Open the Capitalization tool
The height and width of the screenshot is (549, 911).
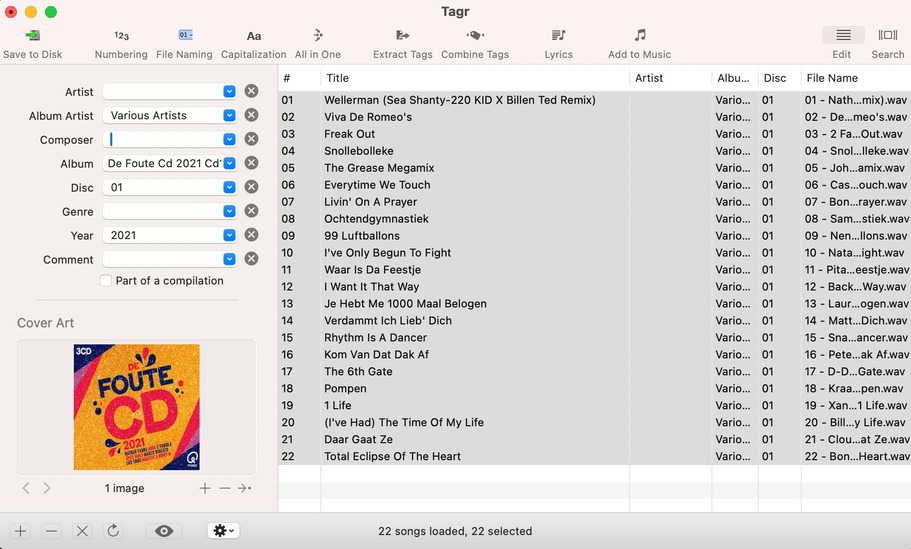(x=253, y=36)
